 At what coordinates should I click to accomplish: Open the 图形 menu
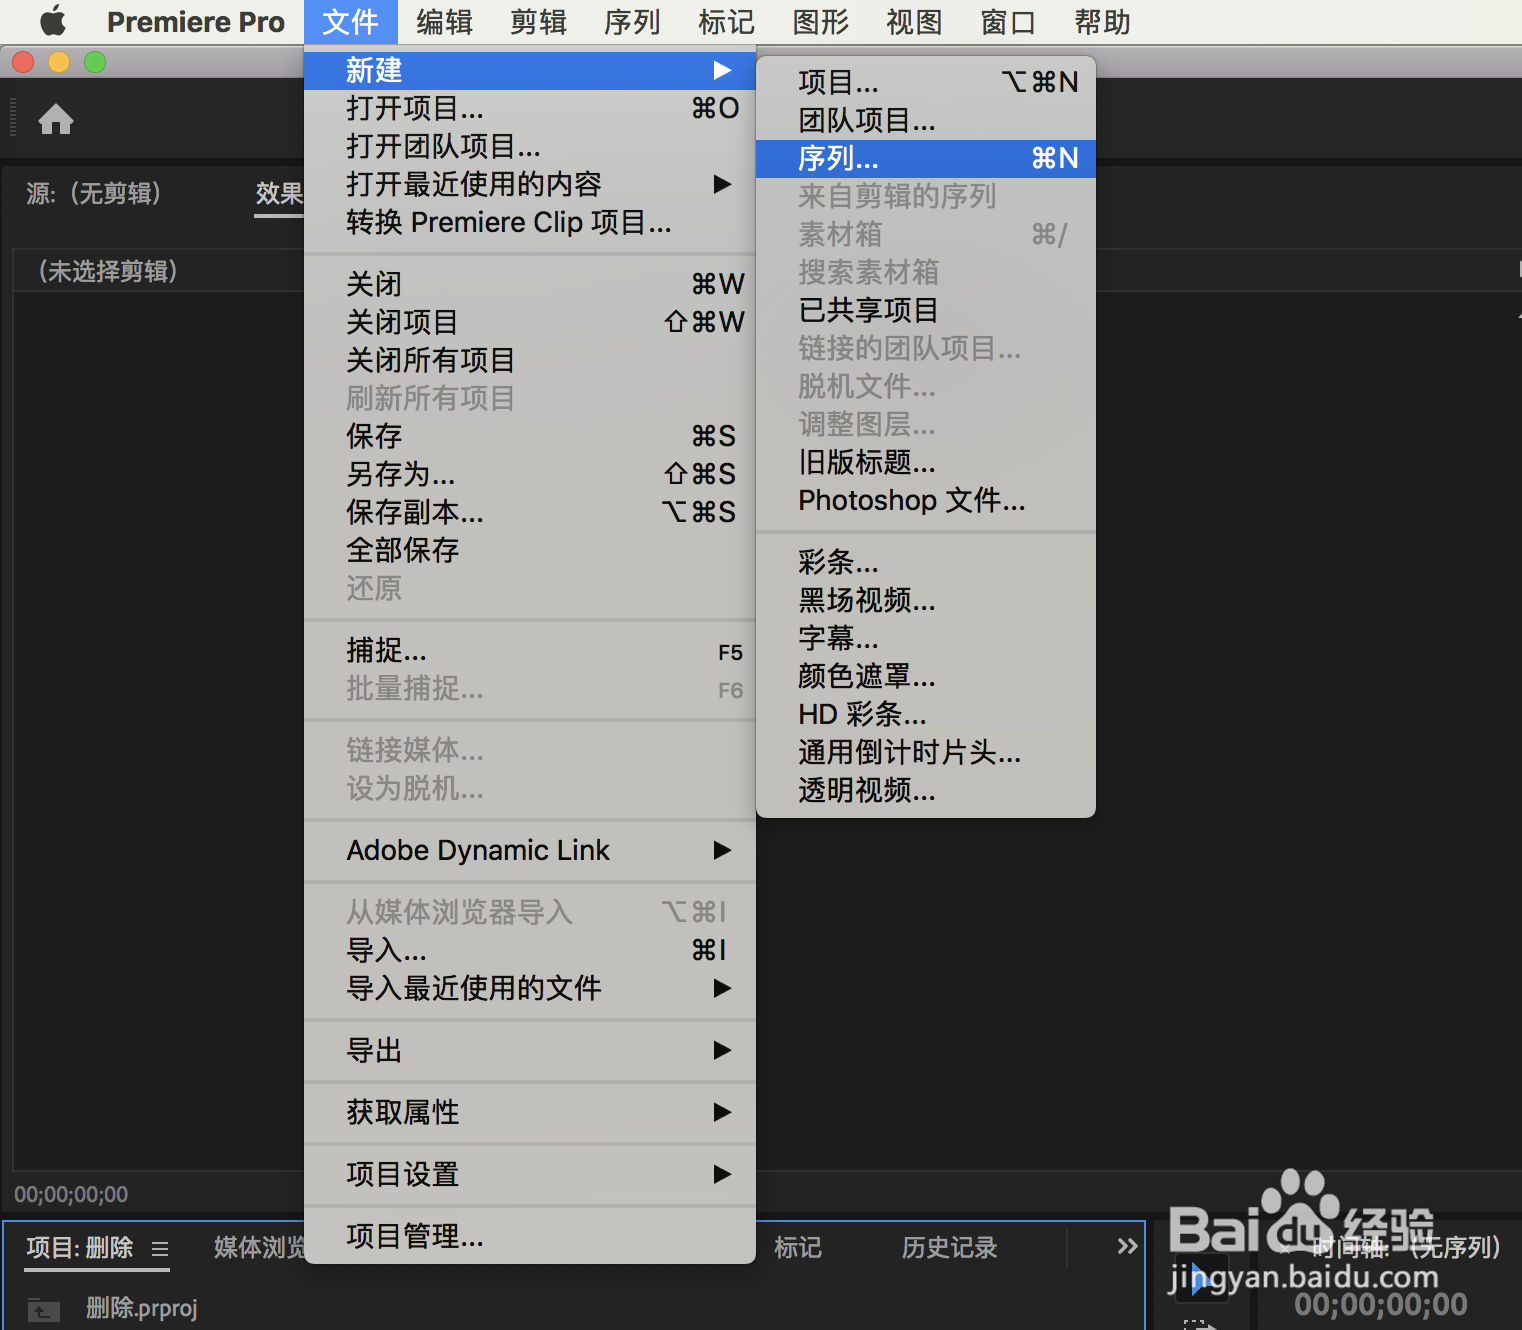point(820,22)
